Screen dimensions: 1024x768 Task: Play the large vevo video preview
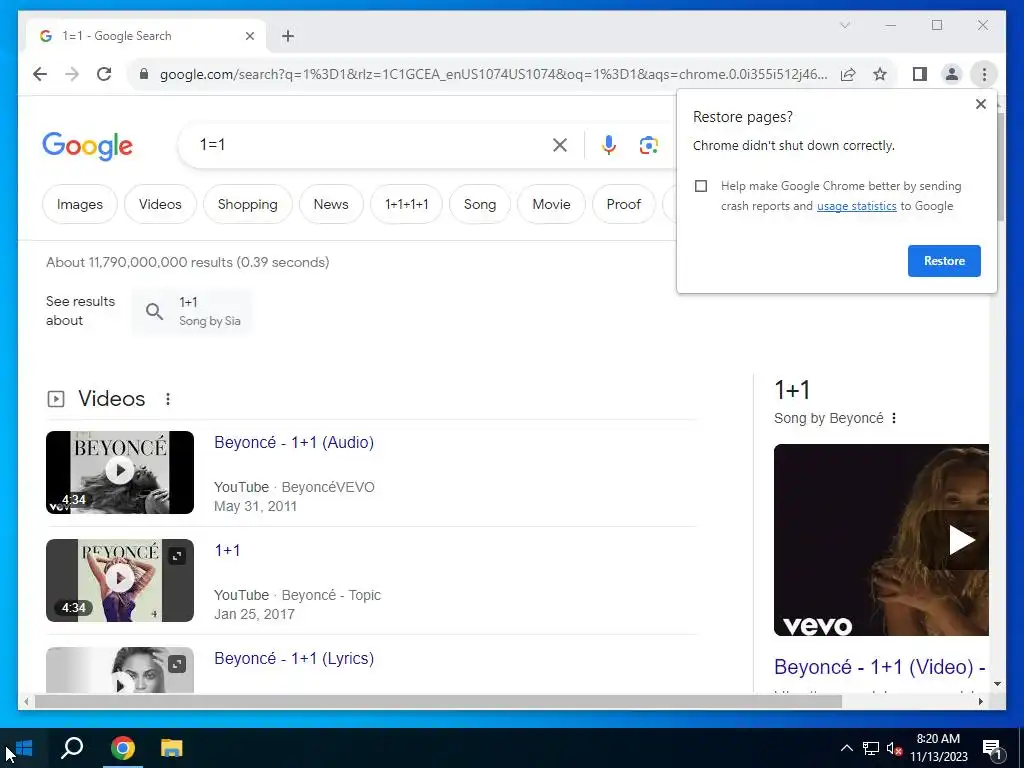881,539
